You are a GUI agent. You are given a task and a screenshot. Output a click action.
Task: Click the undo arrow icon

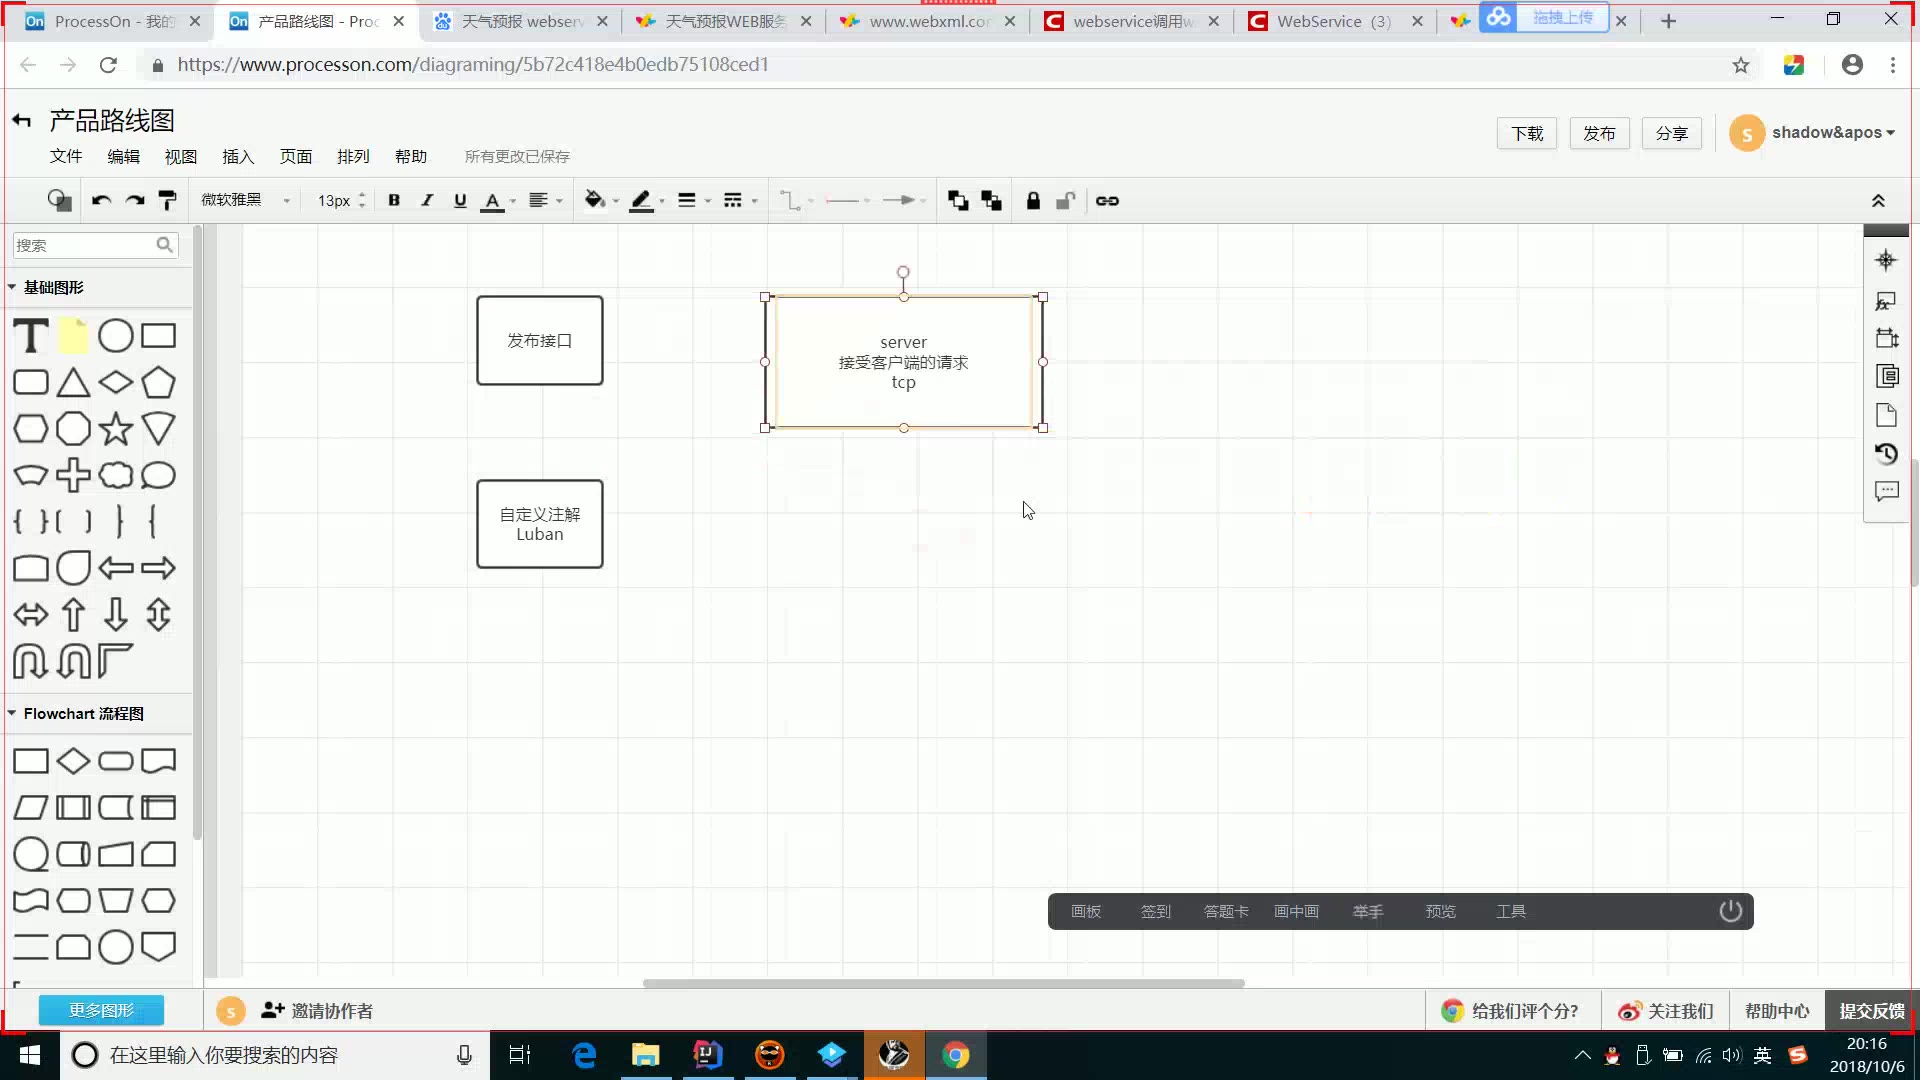click(101, 201)
